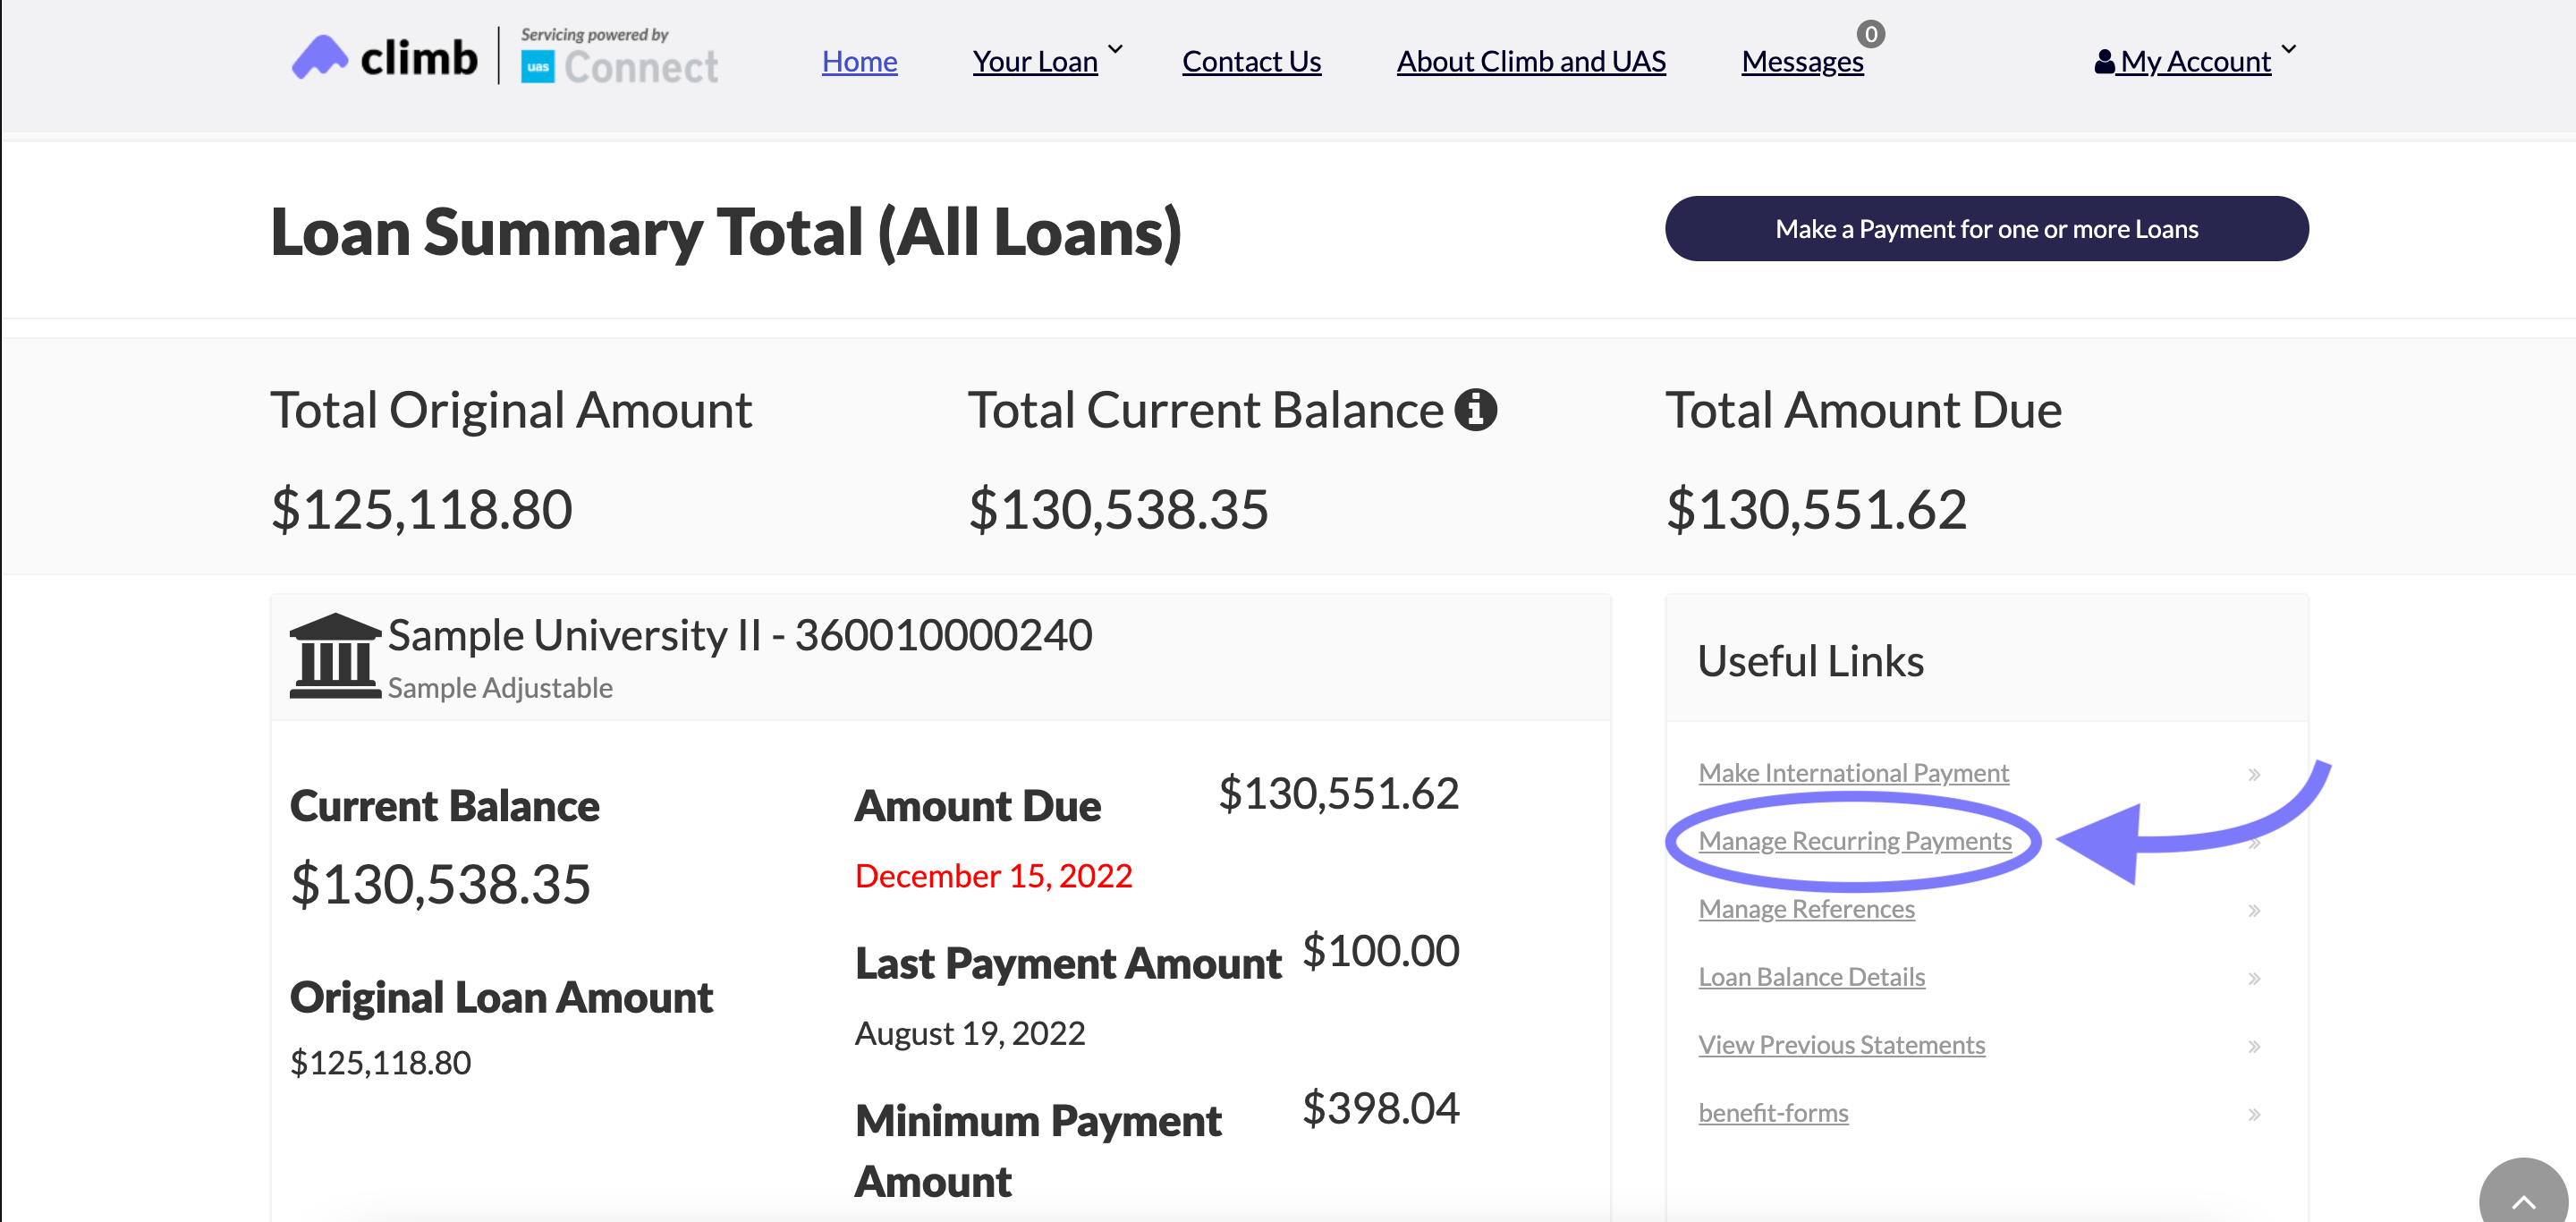Go to Contact Us page
Image resolution: width=2576 pixels, height=1222 pixels.
pyautogui.click(x=1251, y=62)
